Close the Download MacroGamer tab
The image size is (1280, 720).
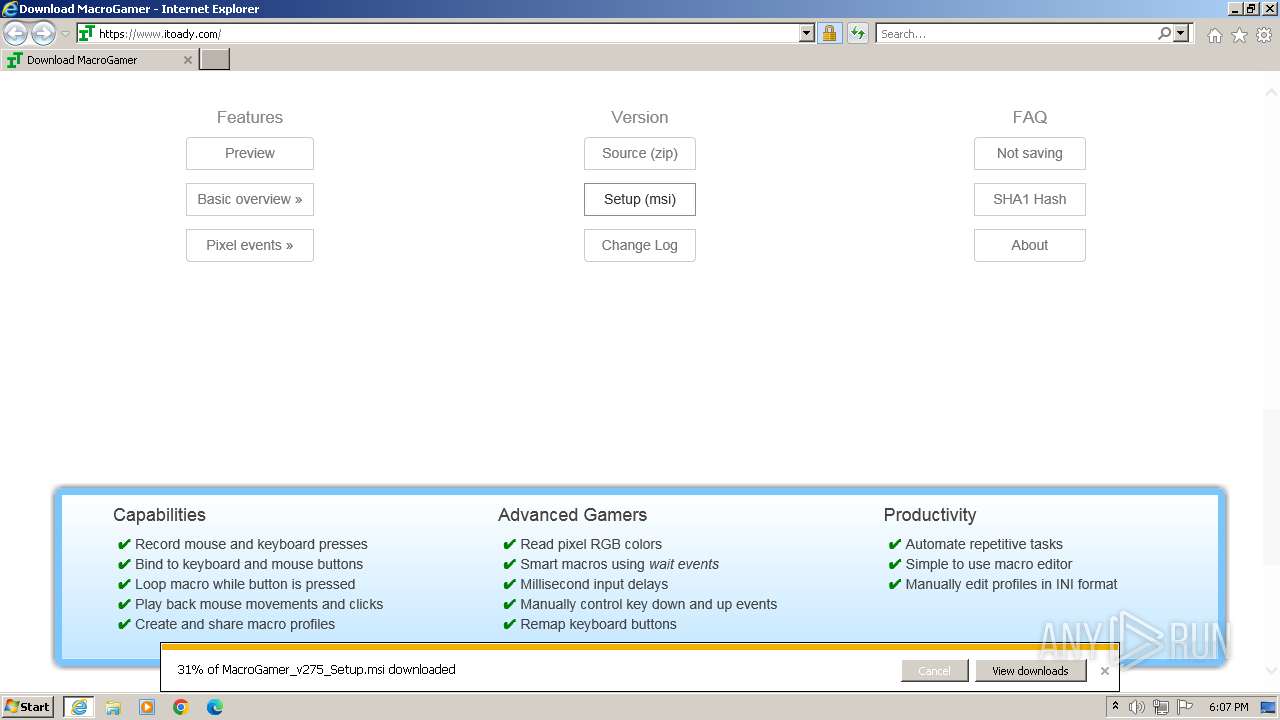click(x=187, y=60)
